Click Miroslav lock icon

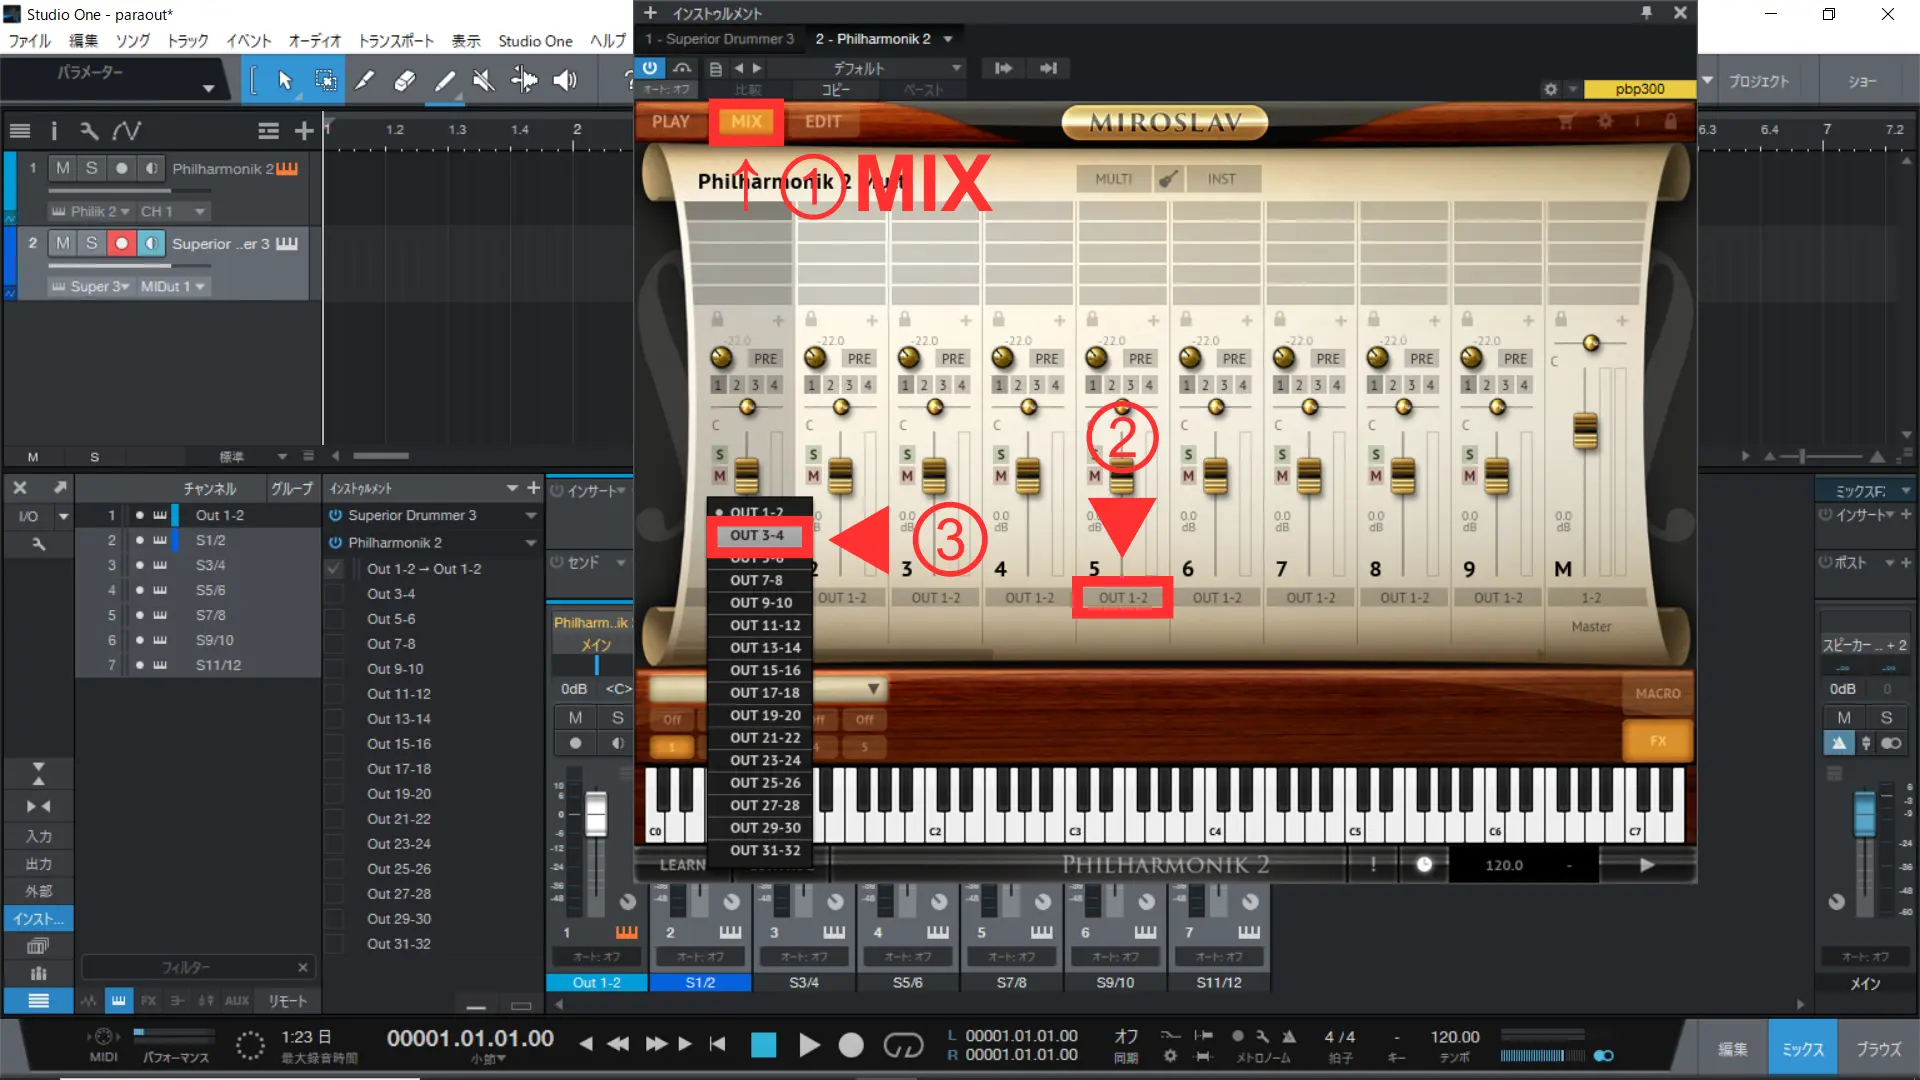(x=1670, y=122)
